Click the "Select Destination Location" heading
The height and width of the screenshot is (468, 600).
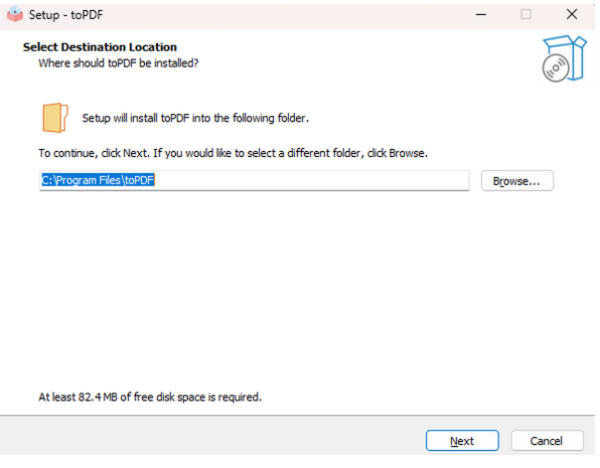tap(100, 47)
